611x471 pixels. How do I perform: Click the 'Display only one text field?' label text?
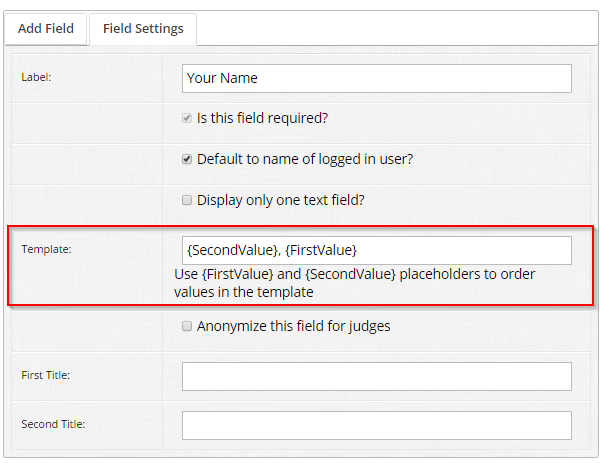[x=281, y=200]
